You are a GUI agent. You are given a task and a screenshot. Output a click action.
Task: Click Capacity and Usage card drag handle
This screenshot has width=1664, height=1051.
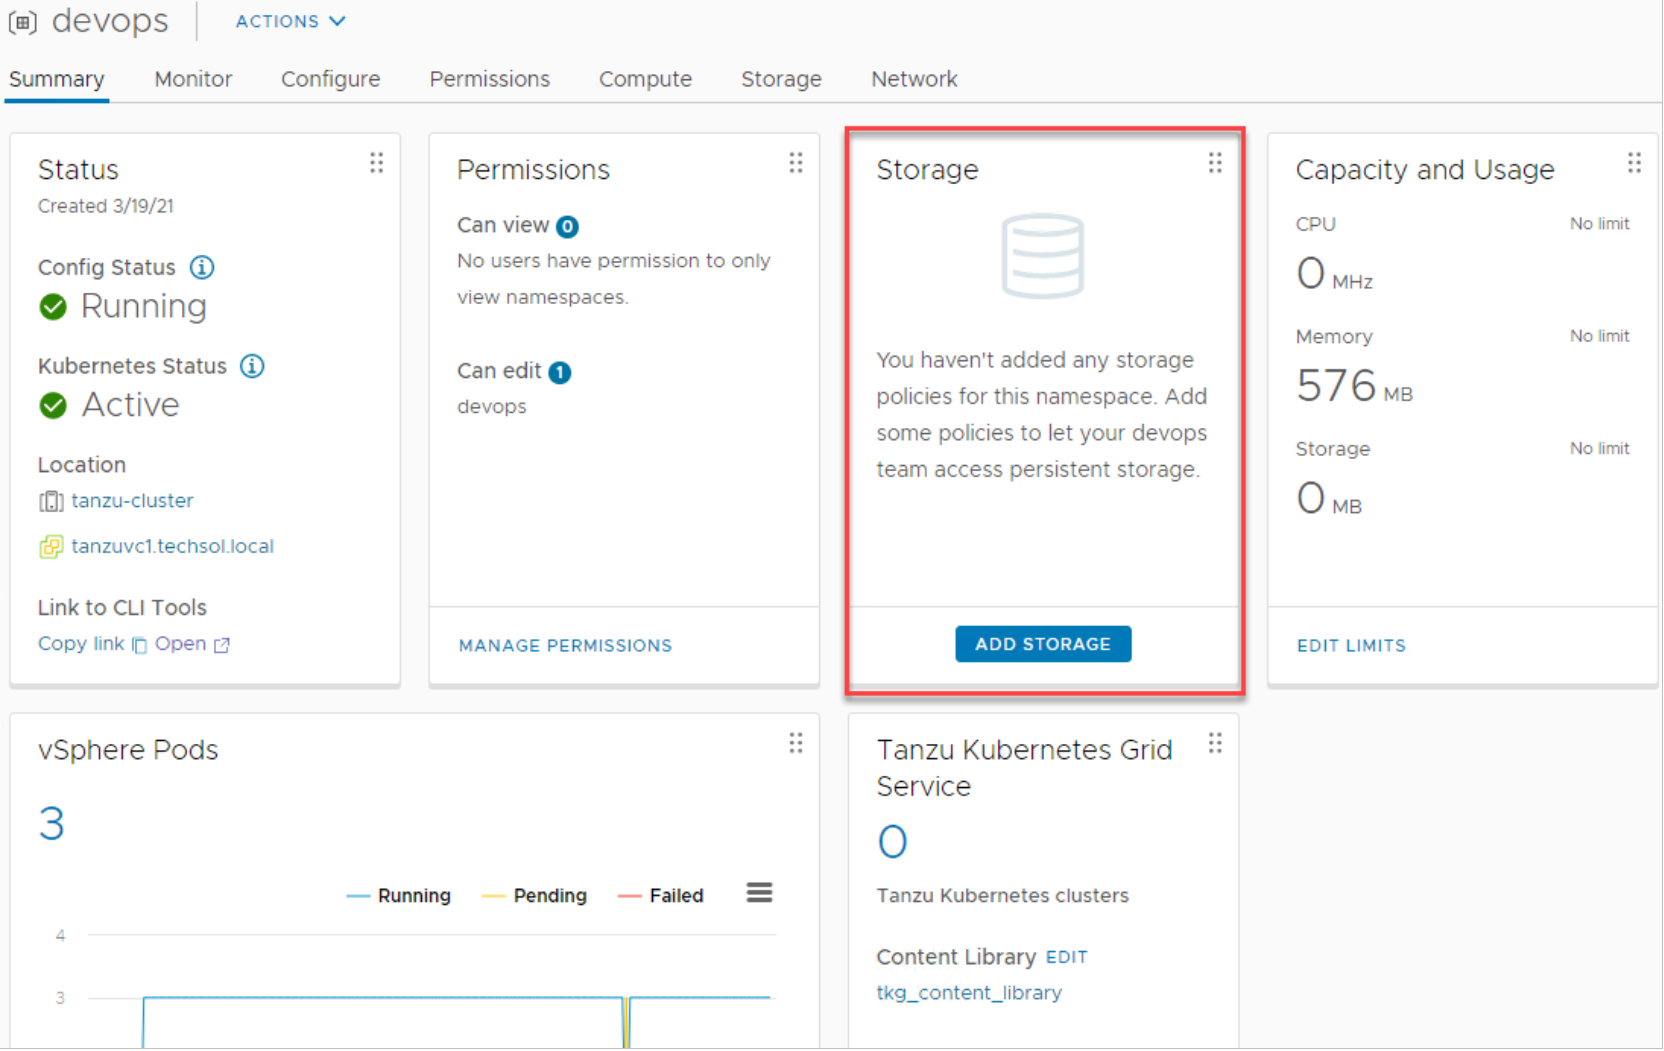click(x=1634, y=163)
